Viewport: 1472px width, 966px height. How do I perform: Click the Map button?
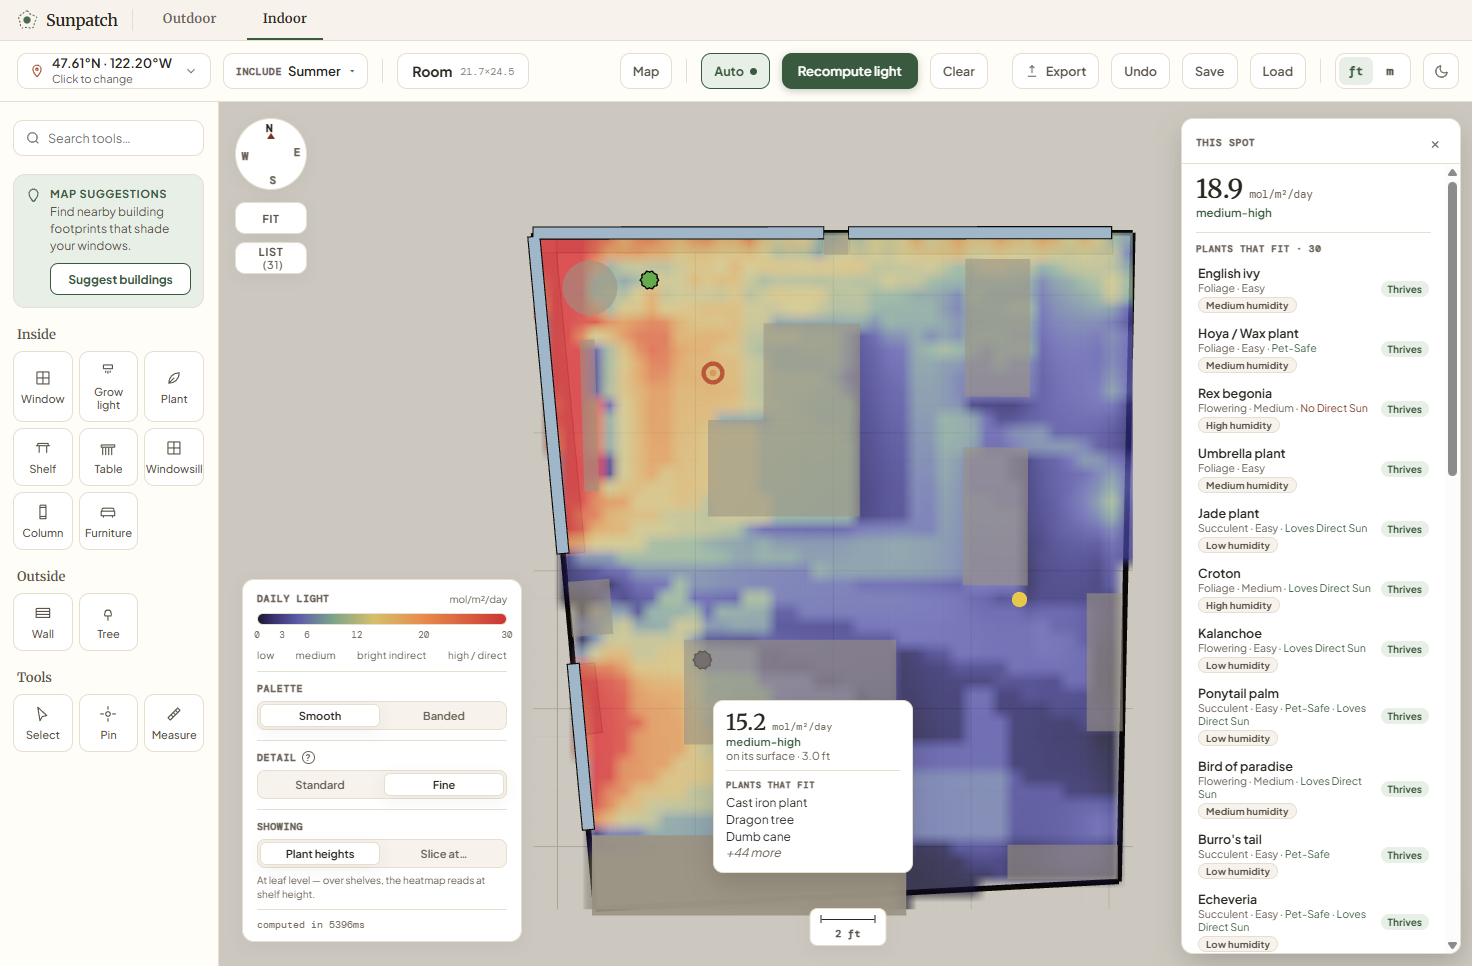coord(646,71)
